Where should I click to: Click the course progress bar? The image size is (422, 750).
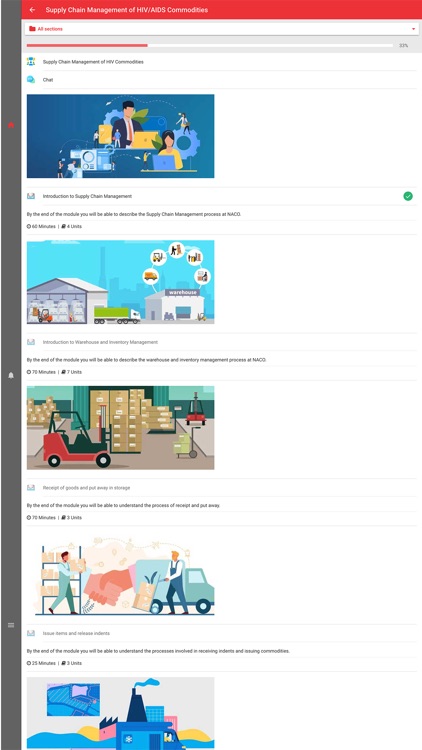point(210,45)
